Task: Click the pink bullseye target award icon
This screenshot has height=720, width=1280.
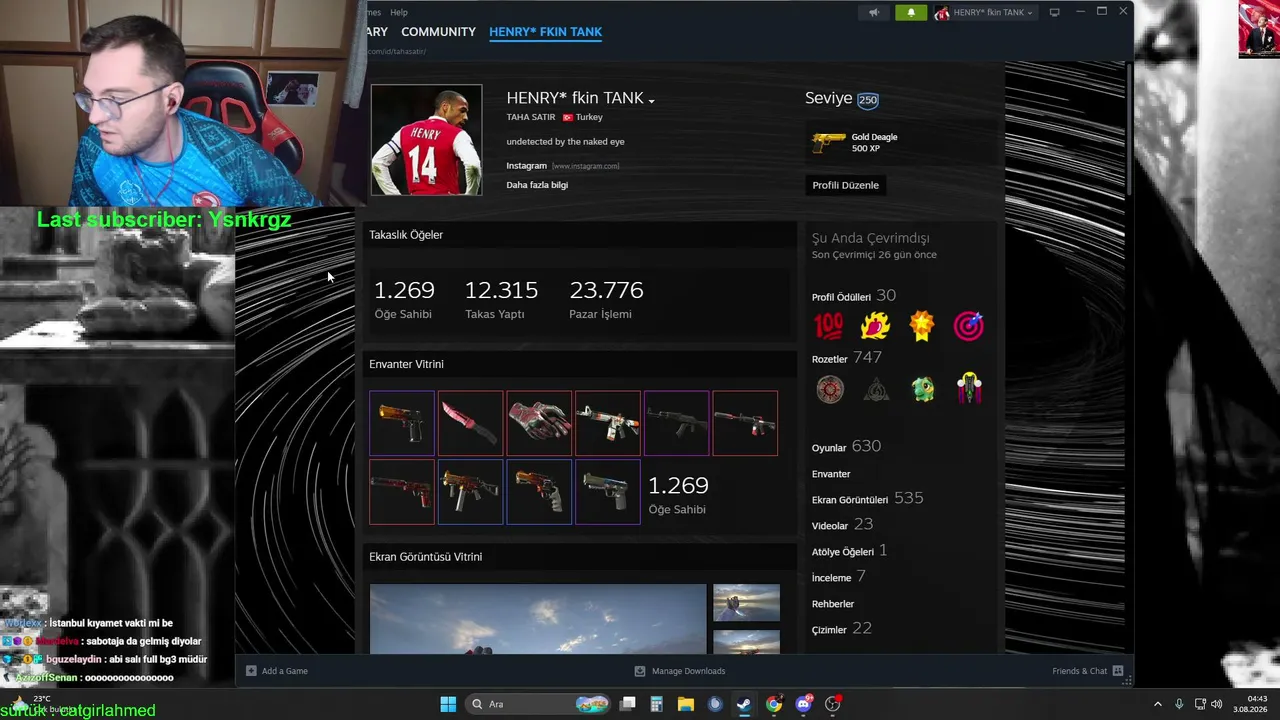Action: [969, 326]
